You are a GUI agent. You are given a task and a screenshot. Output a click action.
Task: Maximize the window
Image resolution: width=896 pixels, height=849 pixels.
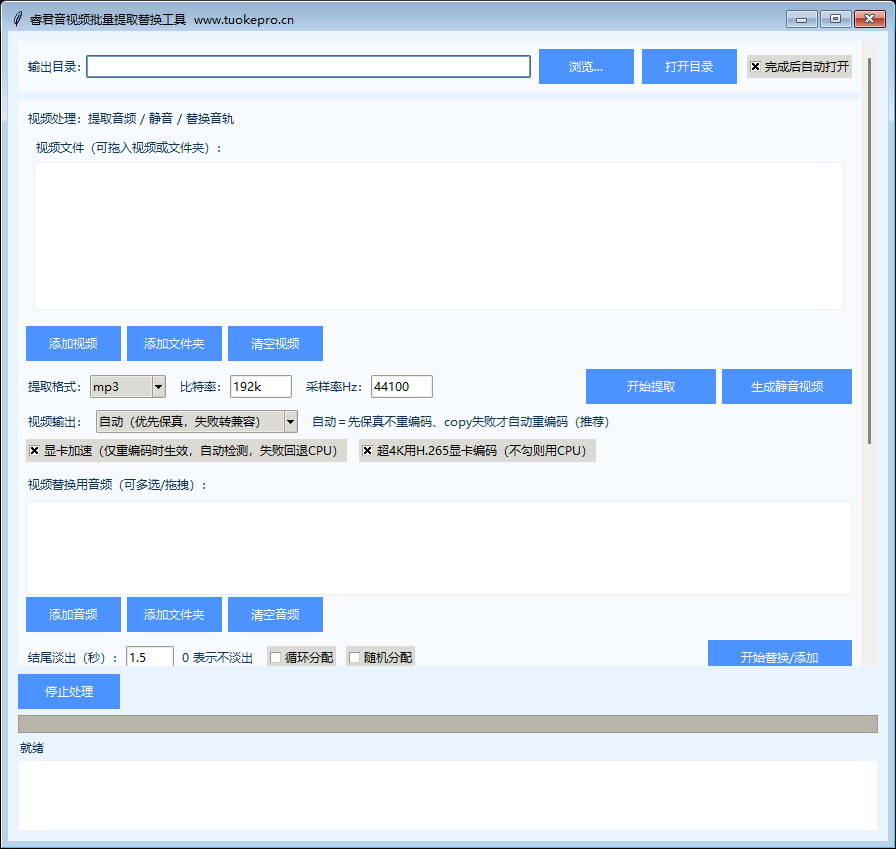tap(835, 19)
